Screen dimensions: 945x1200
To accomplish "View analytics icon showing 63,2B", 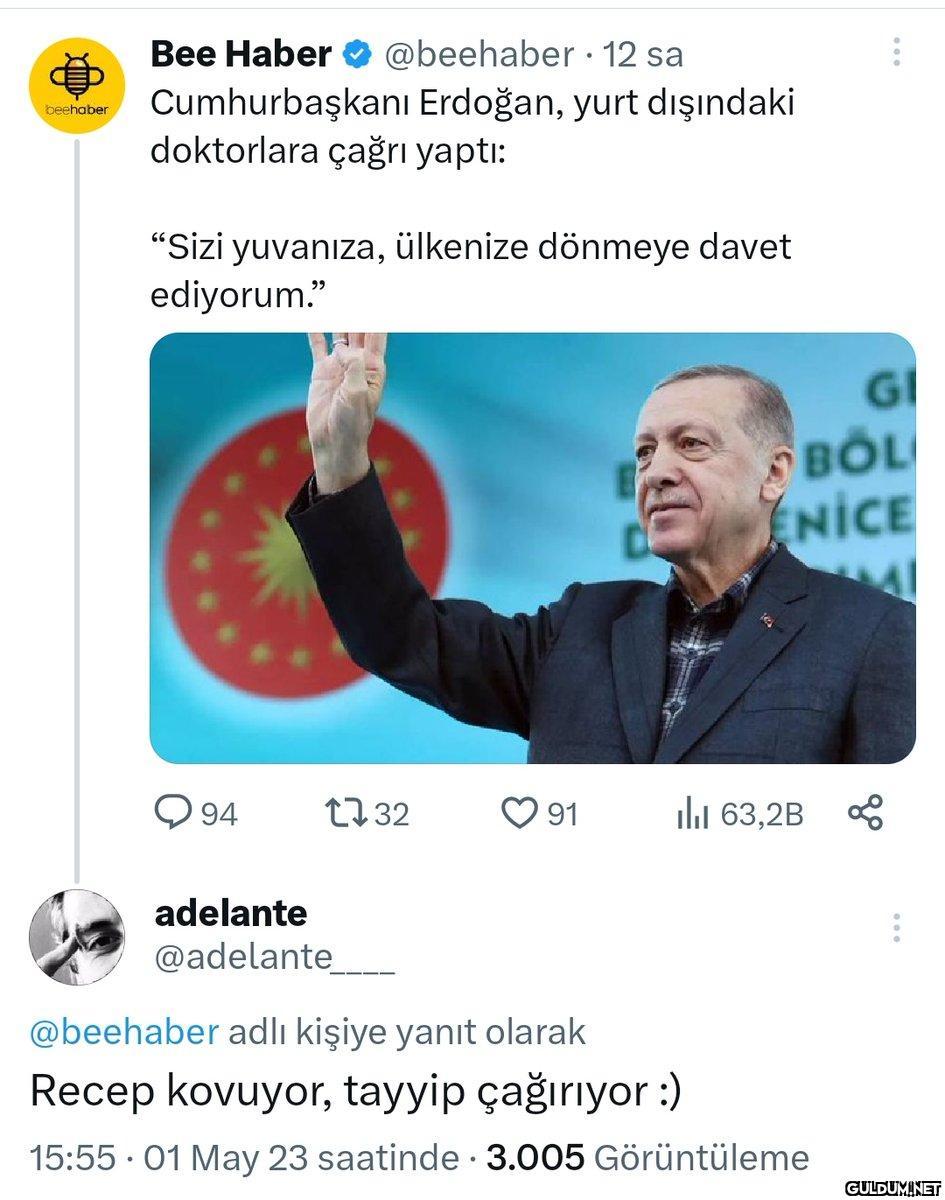I will 692,815.
